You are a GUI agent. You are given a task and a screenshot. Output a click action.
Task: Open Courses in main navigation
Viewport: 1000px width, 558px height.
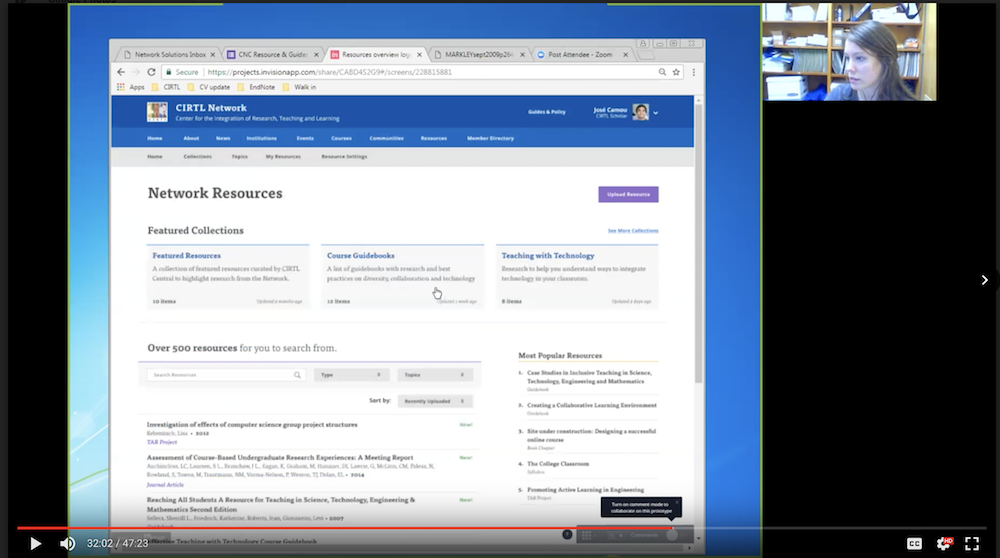[x=341, y=138]
